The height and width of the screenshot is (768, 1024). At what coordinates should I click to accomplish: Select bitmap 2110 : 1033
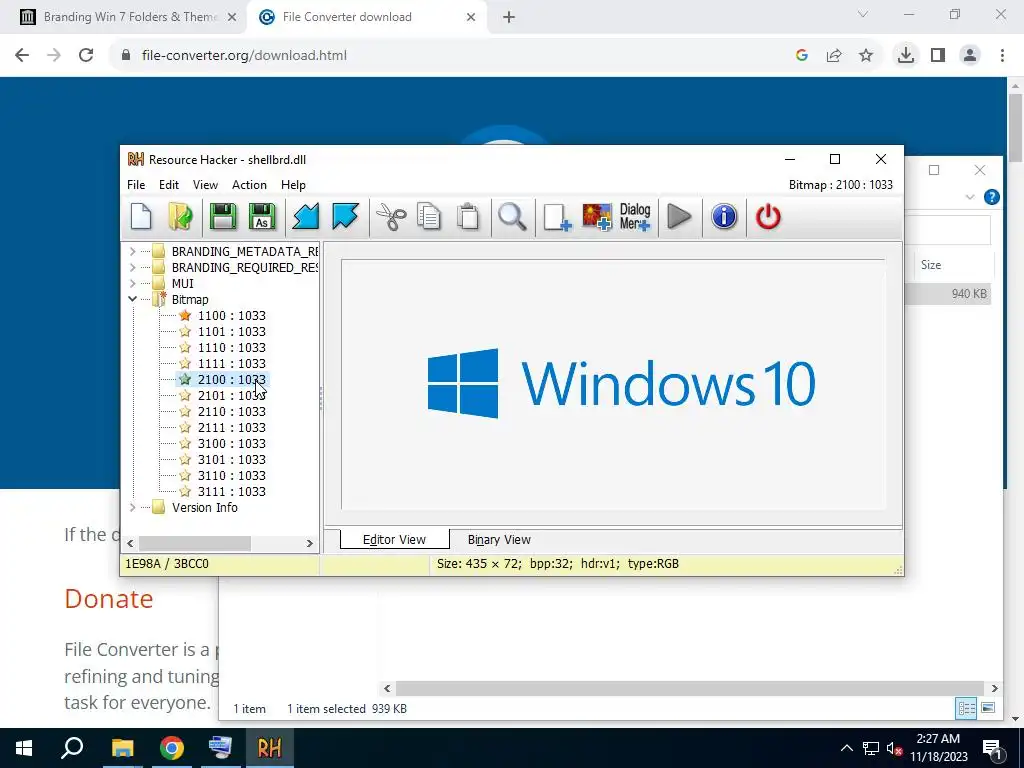pos(232,411)
